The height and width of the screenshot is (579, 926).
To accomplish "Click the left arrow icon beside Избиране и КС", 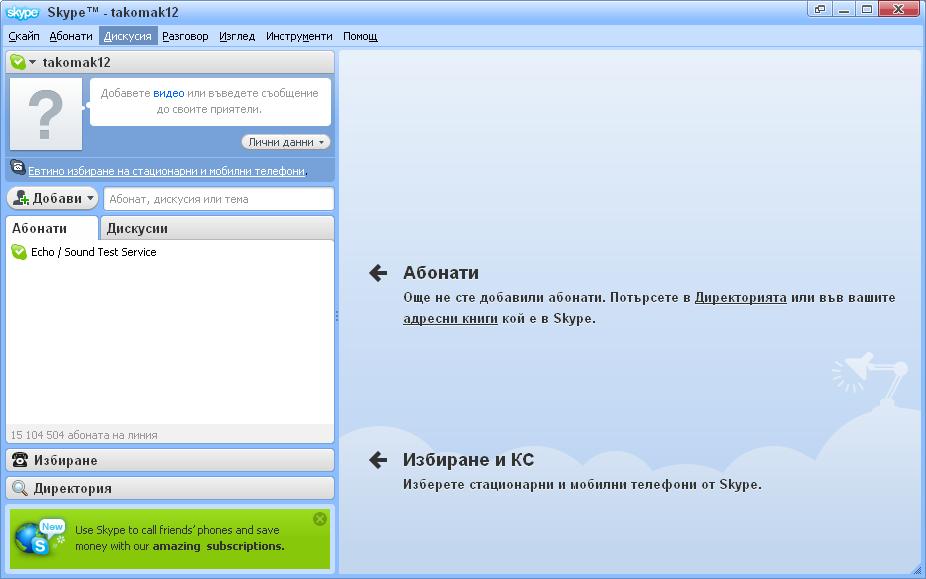I will (x=378, y=460).
